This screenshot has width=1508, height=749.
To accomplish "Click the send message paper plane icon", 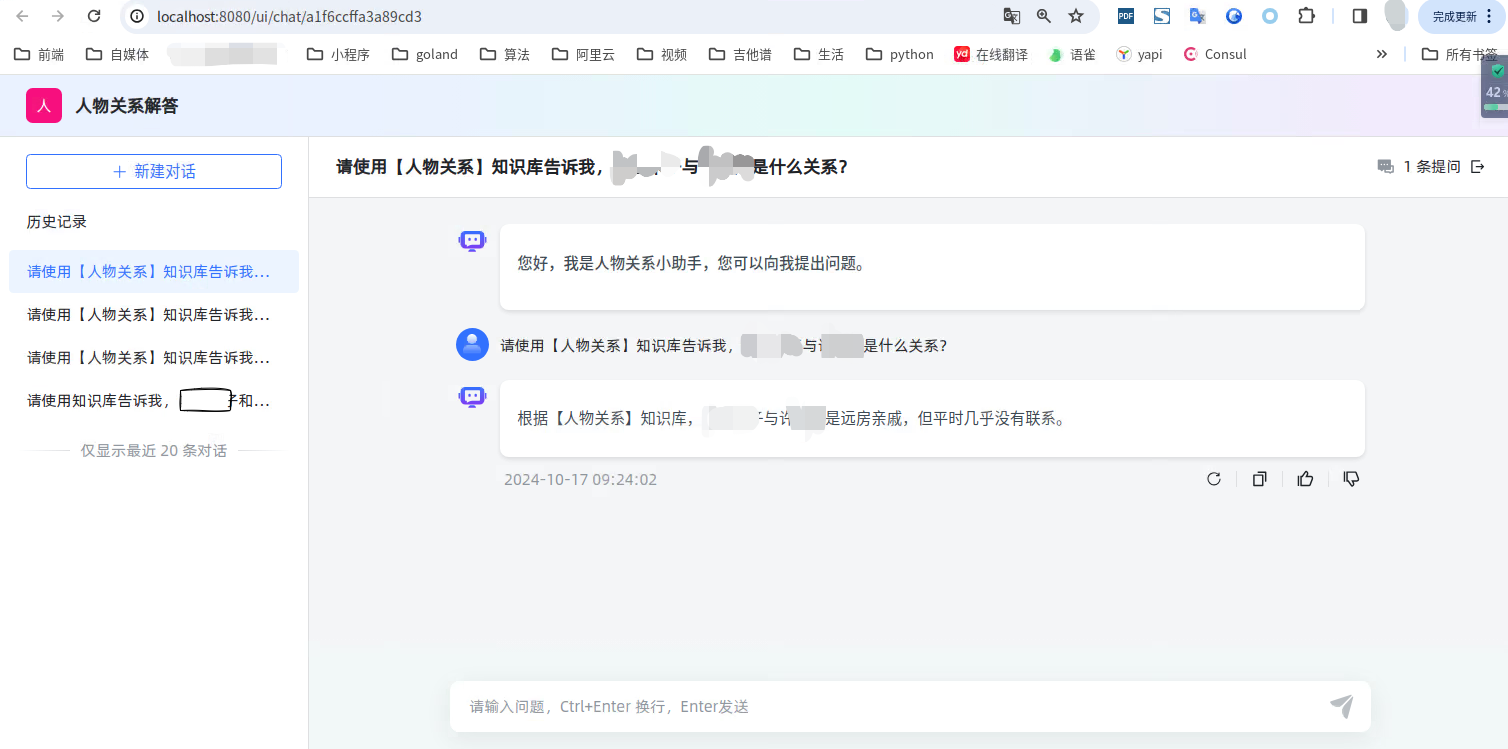I will click(x=1341, y=706).
